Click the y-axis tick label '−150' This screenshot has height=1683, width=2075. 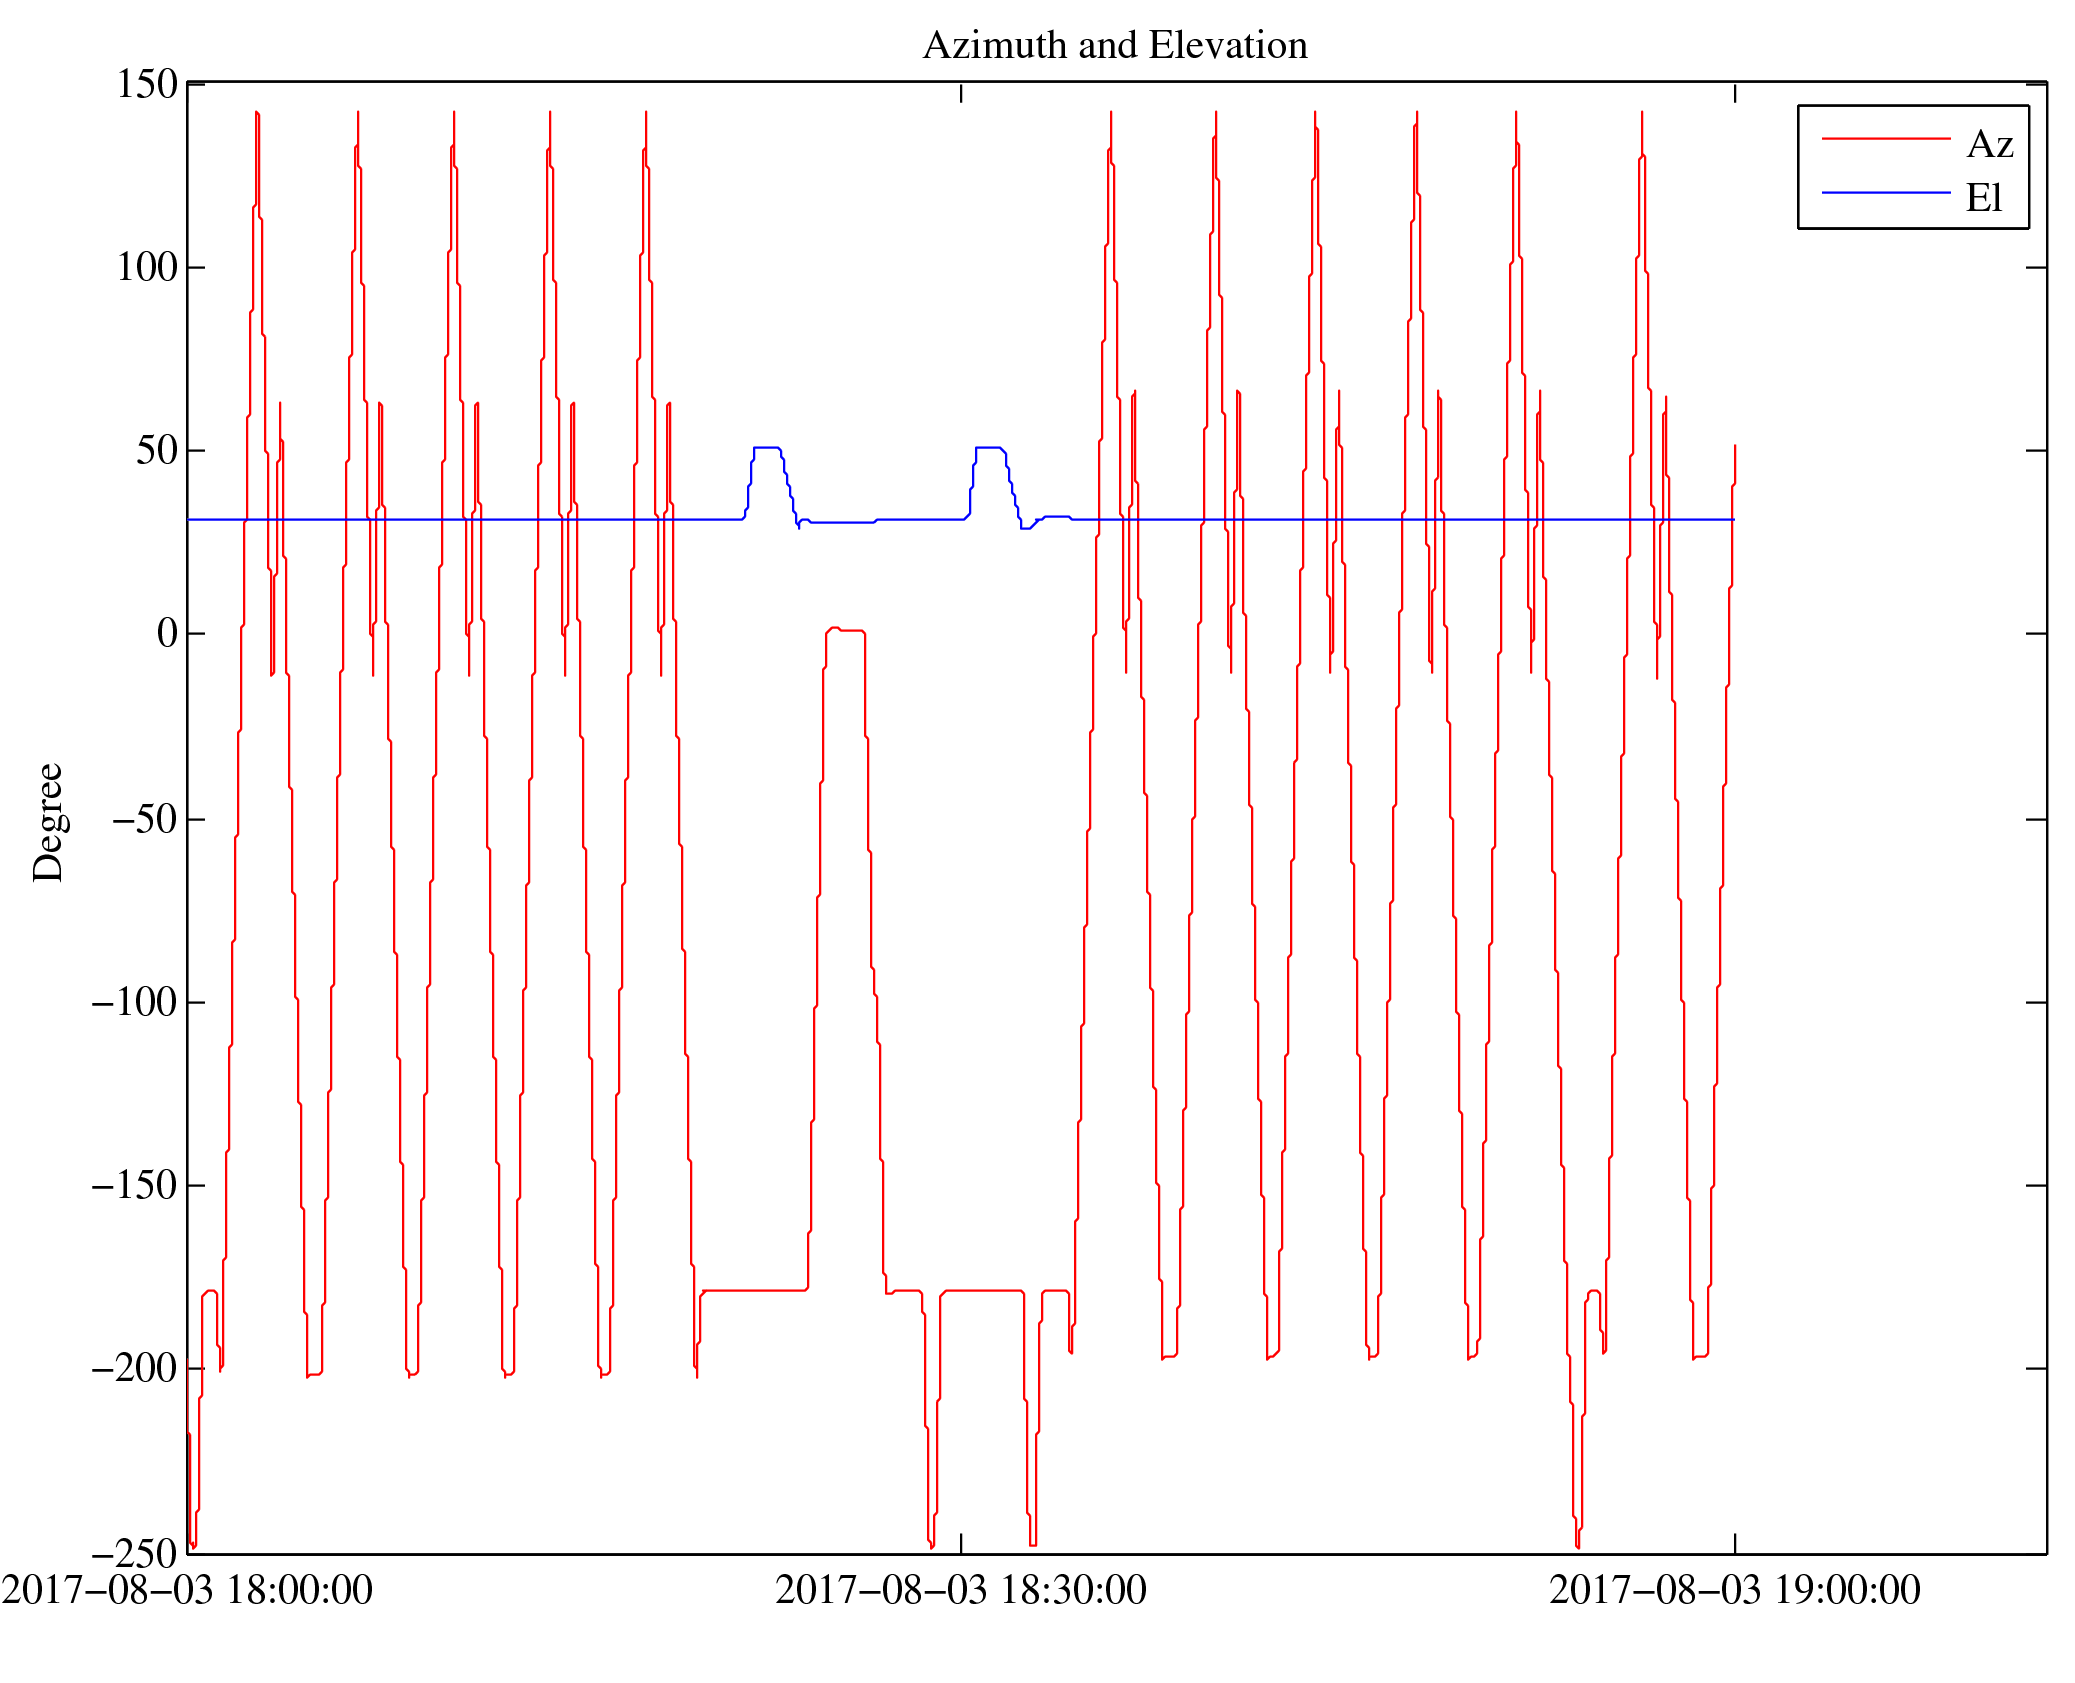point(135,1185)
